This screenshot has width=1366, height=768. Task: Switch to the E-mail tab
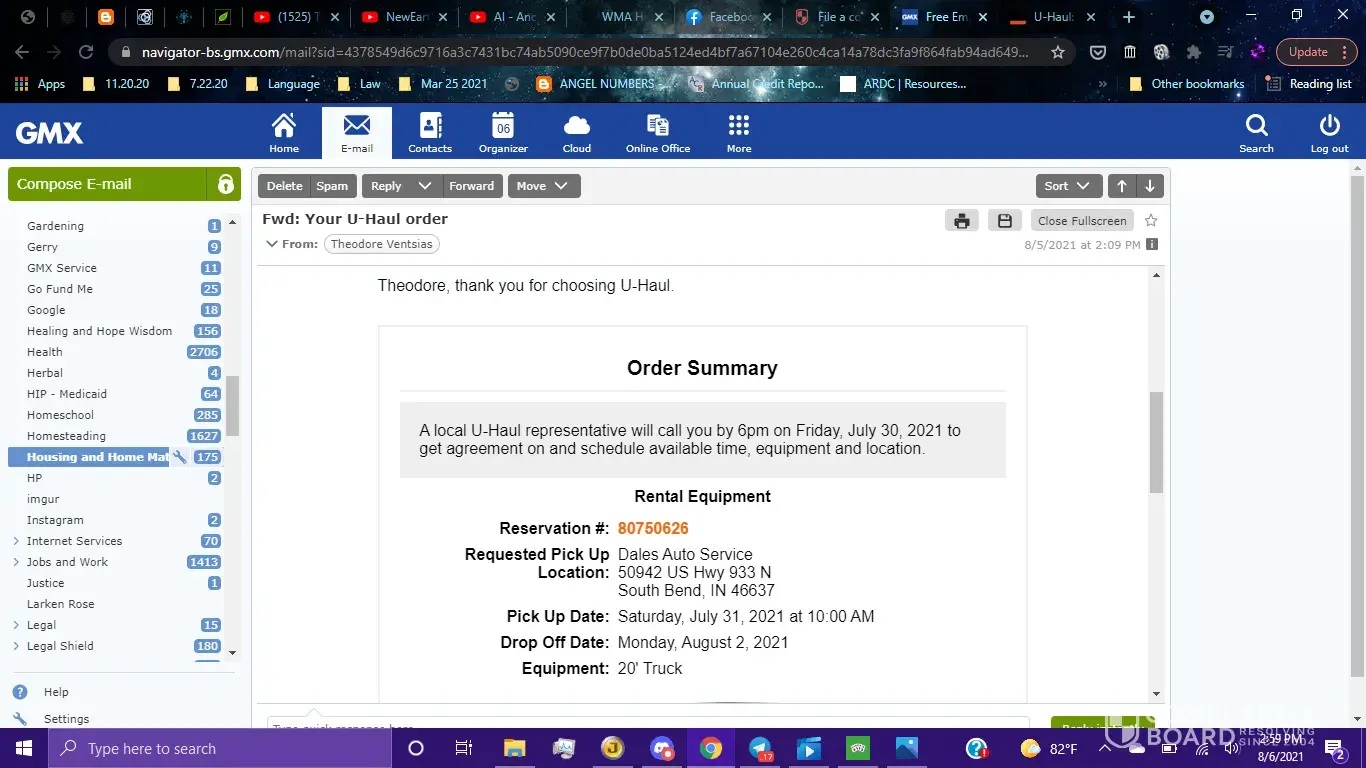[x=357, y=133]
